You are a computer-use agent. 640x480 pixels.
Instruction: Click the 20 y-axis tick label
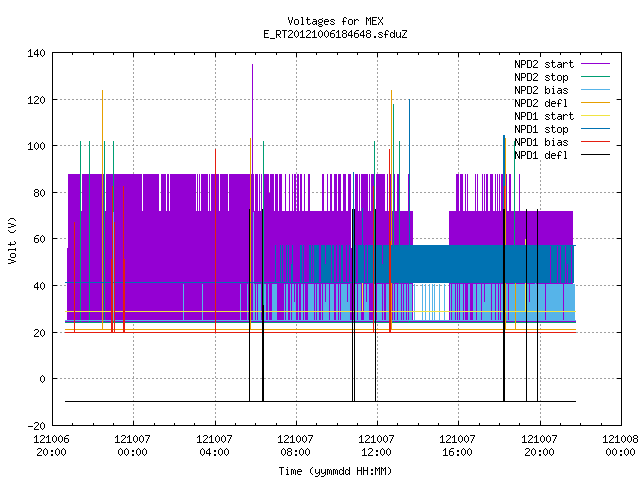click(39, 333)
